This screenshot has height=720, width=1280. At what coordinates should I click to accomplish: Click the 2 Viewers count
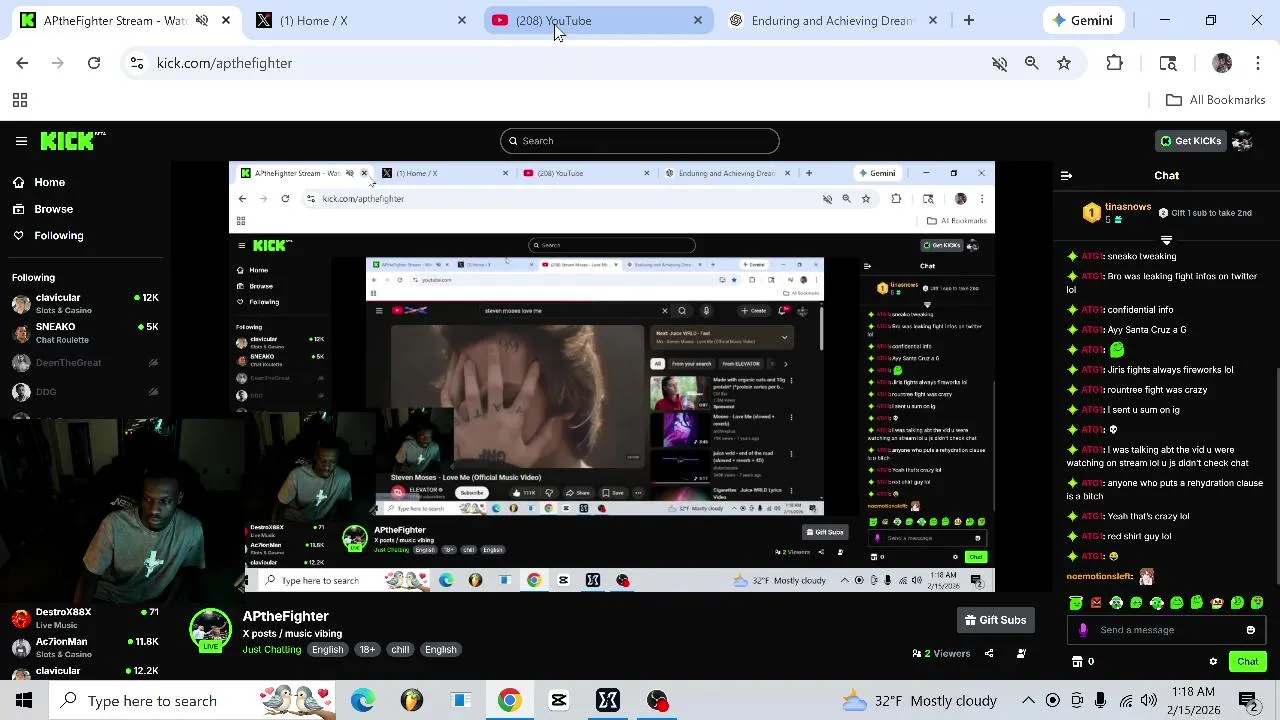[x=941, y=654]
